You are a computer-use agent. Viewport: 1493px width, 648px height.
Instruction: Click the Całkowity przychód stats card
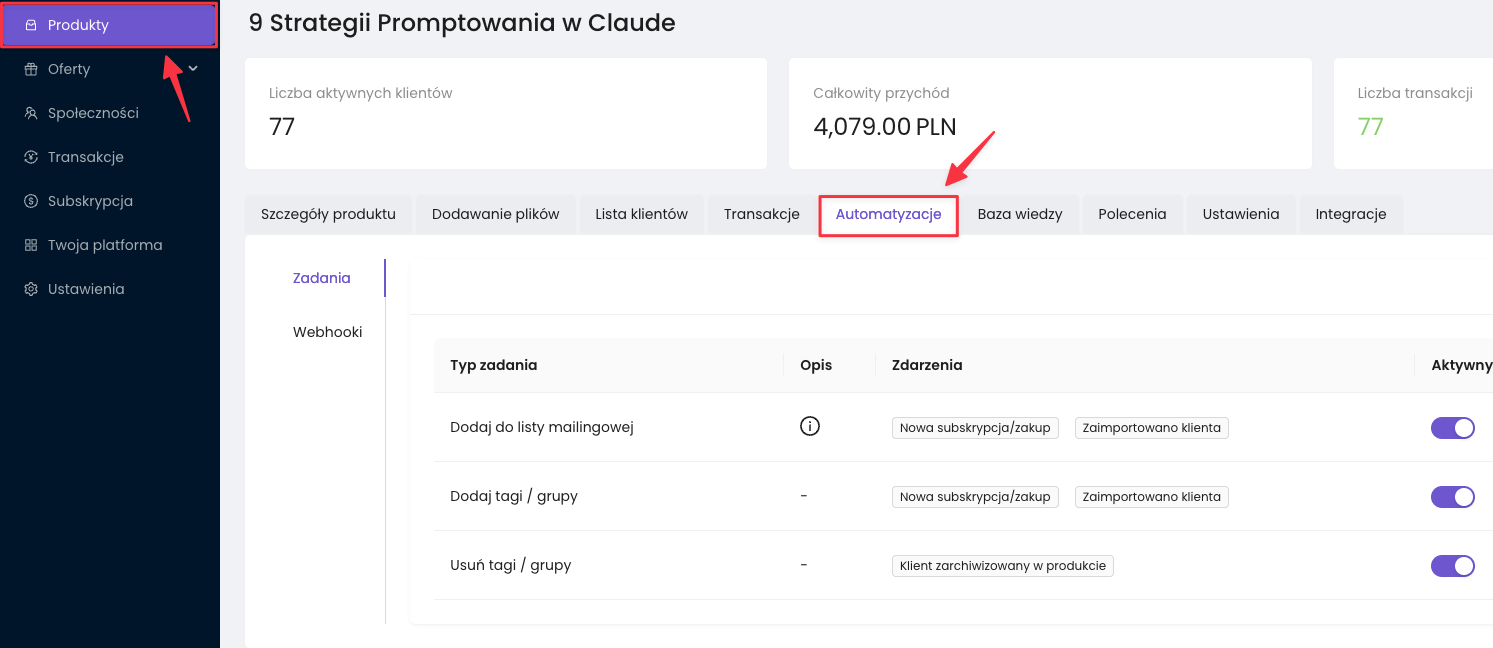click(x=1050, y=113)
